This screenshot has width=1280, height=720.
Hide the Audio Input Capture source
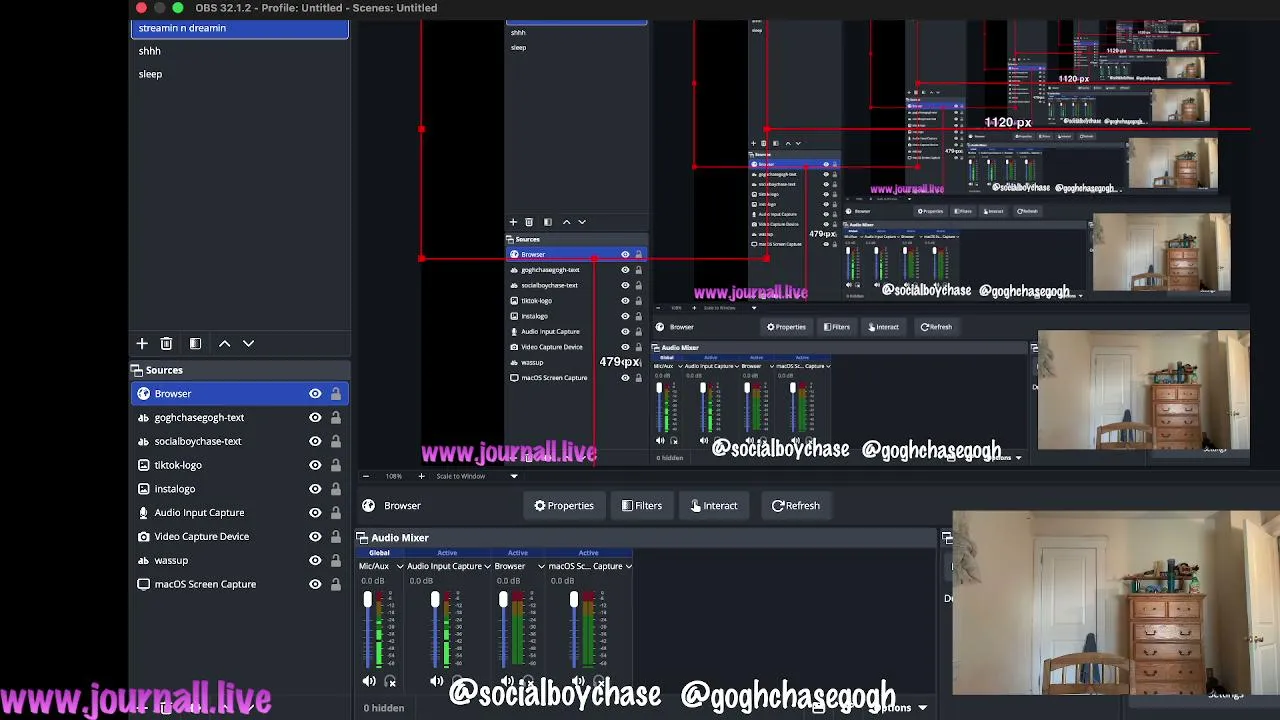pos(315,513)
